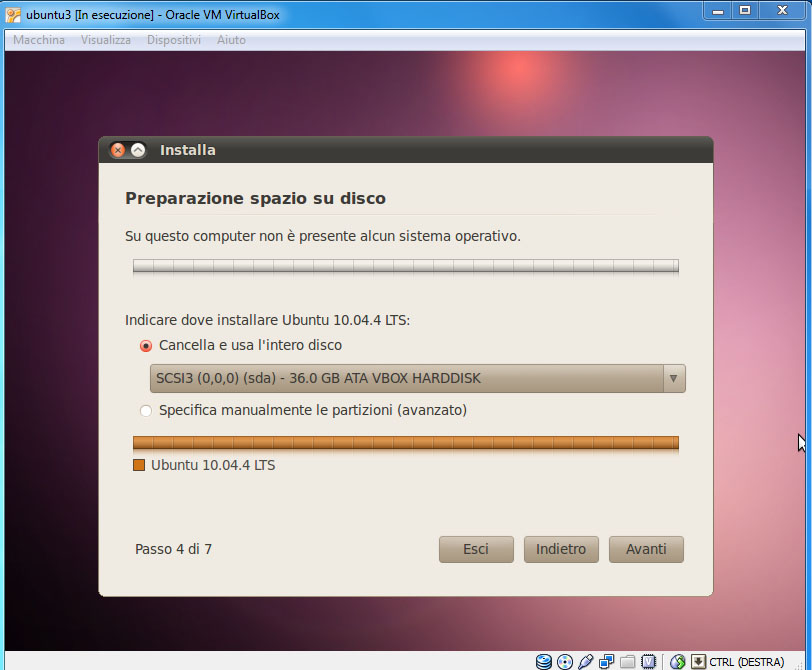Open the Visualizza menu
This screenshot has width=812, height=670.
[106, 40]
